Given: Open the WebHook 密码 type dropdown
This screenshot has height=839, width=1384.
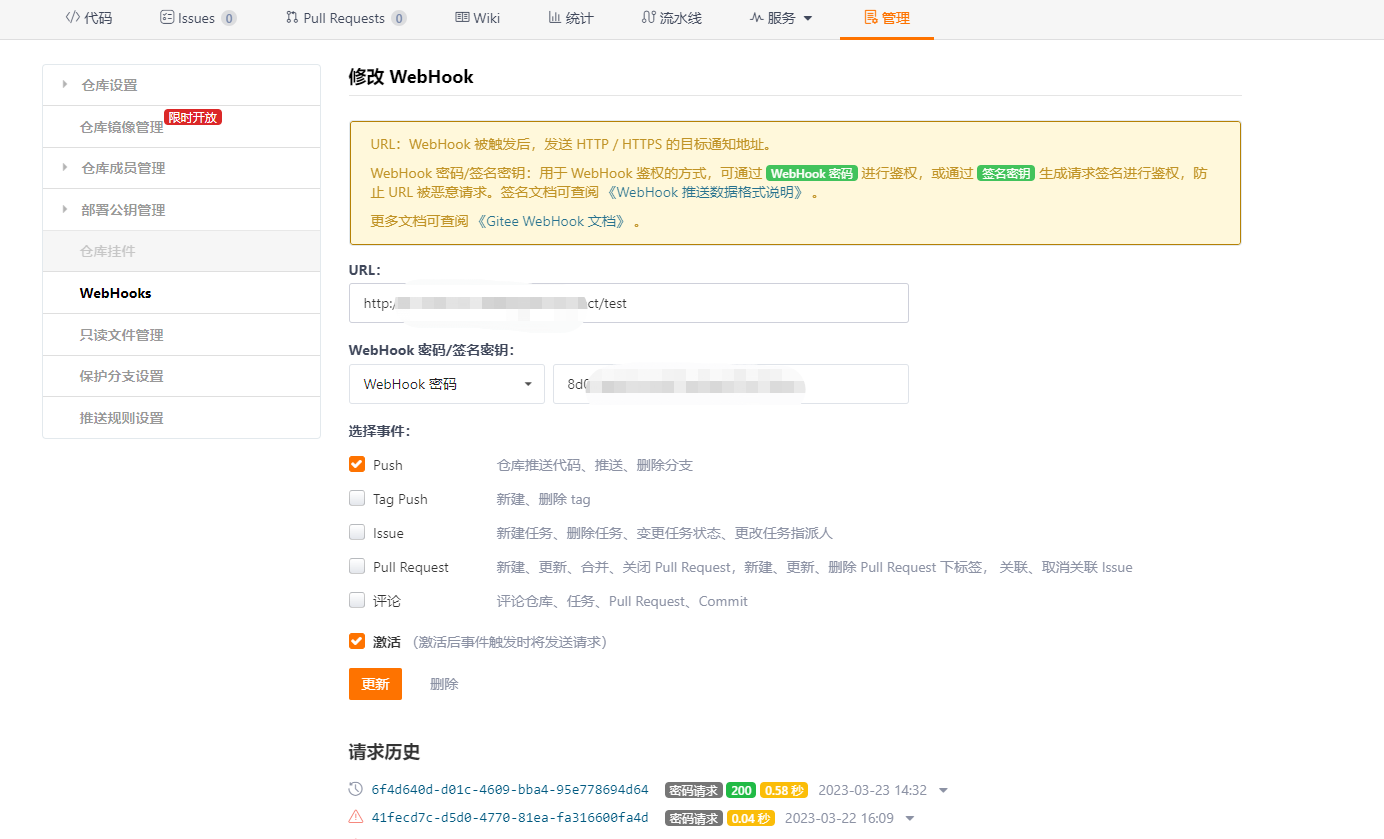Looking at the screenshot, I should 447,384.
